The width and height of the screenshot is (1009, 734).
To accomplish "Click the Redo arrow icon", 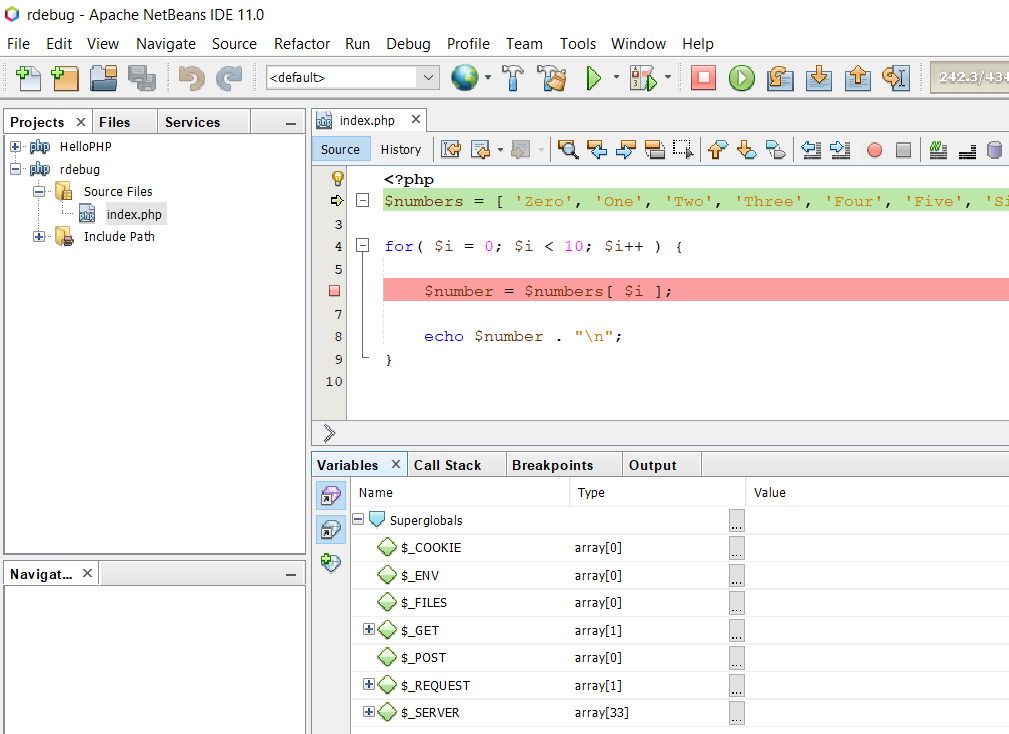I will [229, 78].
